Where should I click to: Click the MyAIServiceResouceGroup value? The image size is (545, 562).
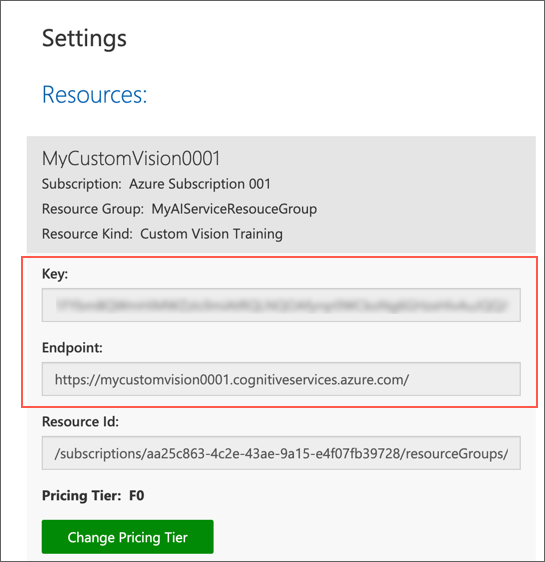(x=234, y=209)
